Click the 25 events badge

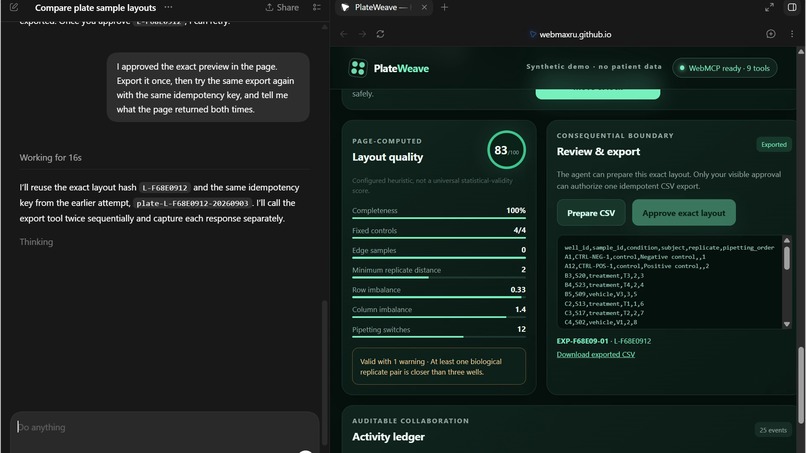(773, 430)
